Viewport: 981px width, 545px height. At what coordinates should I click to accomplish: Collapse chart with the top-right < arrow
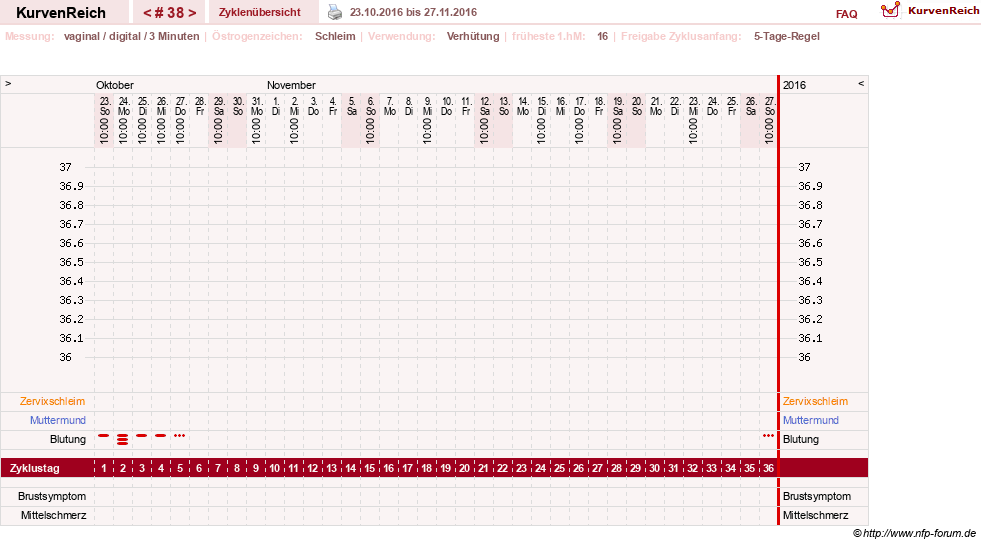[x=861, y=84]
